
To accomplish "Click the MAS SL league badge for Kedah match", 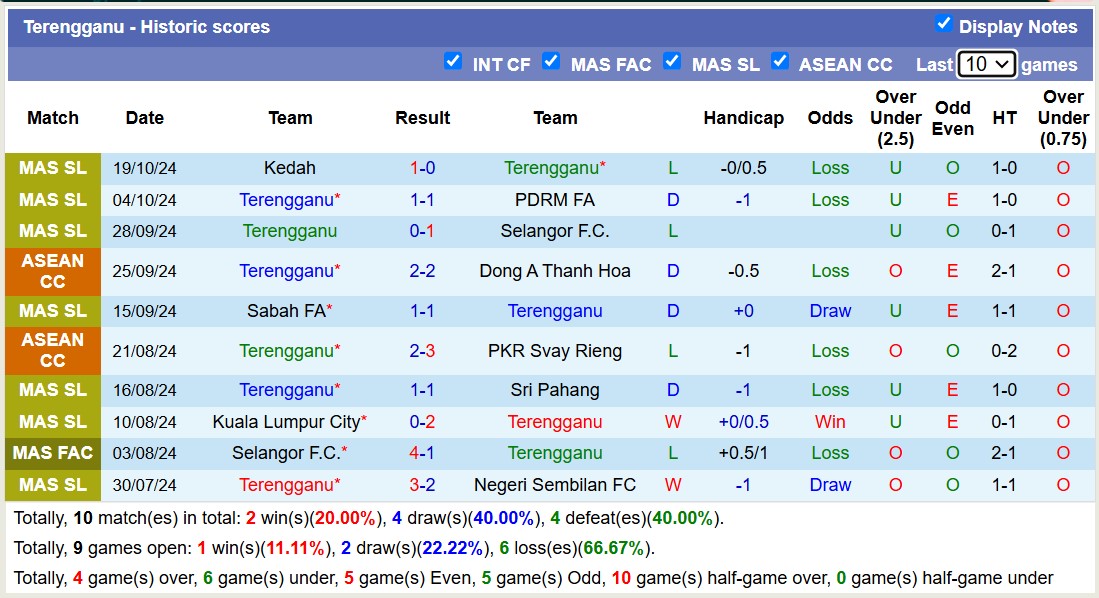I will tap(52, 168).
